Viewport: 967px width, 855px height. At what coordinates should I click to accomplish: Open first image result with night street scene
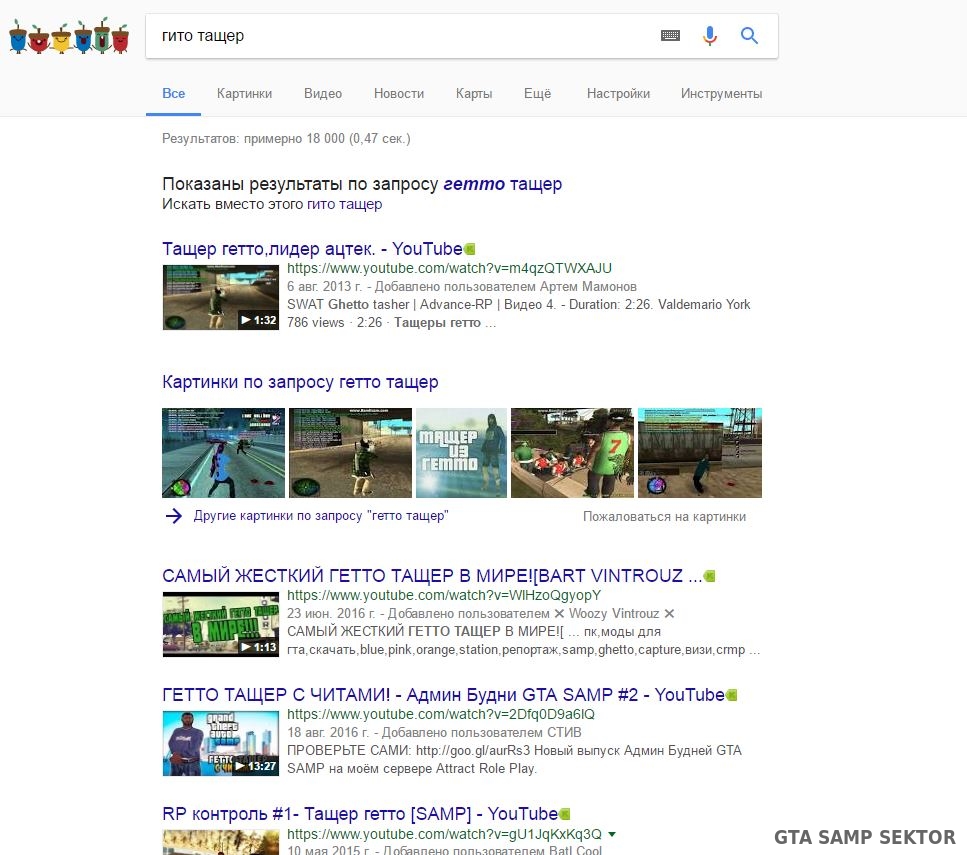223,453
